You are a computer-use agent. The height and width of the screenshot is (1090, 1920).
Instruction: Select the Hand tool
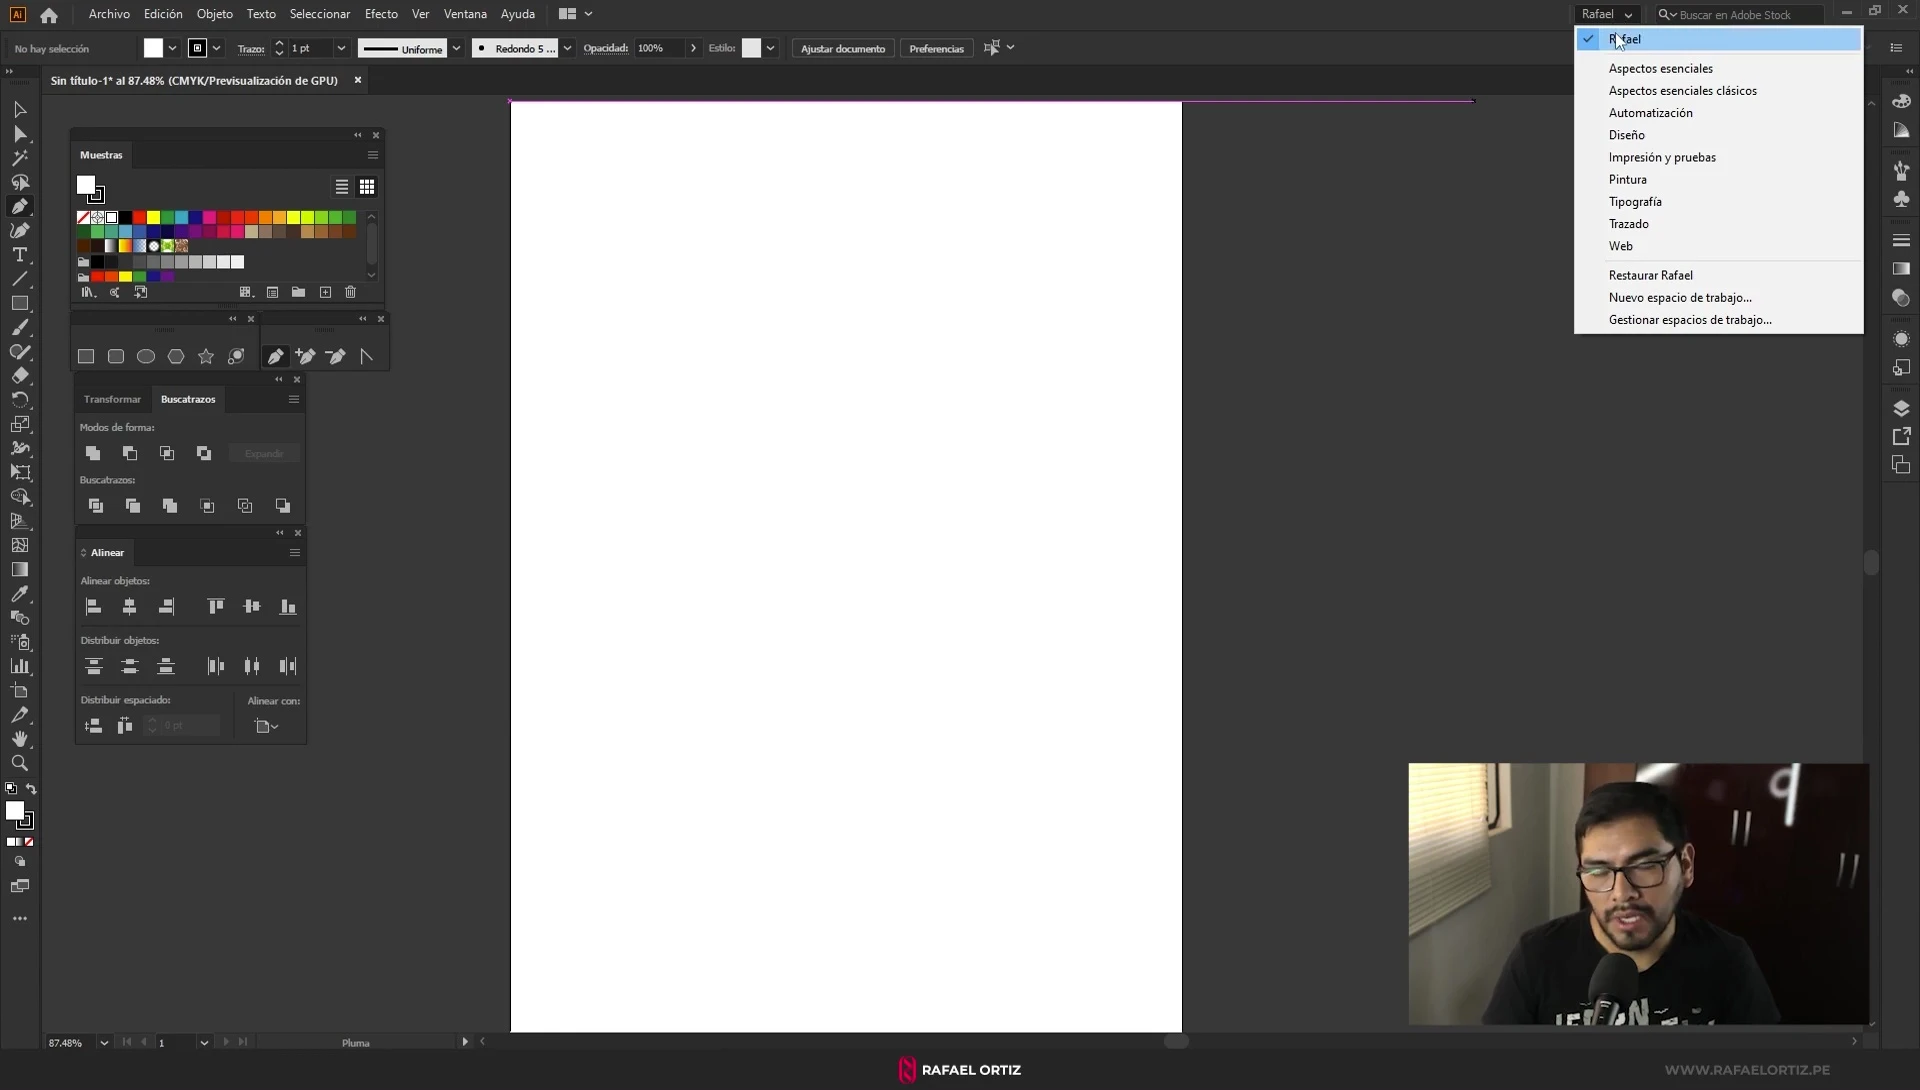point(19,739)
